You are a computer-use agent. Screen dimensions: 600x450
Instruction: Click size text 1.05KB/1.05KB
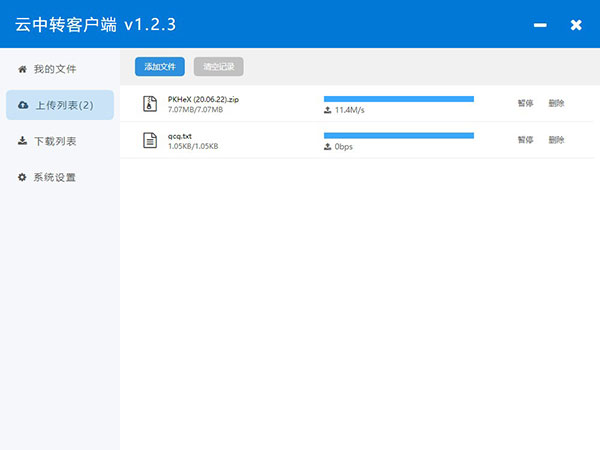tap(193, 146)
